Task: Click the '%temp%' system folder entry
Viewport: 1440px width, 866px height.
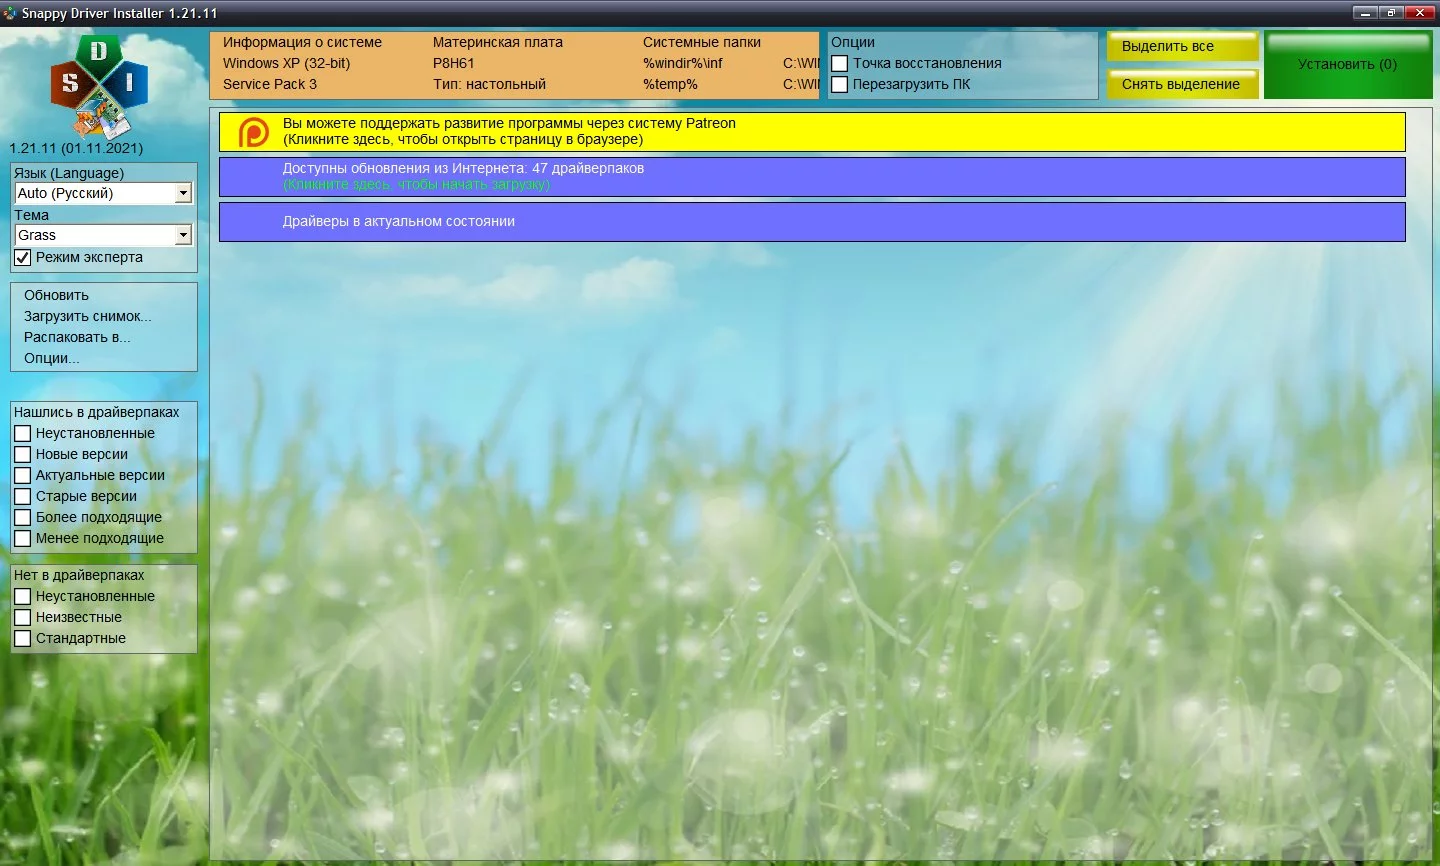Action: pos(670,84)
